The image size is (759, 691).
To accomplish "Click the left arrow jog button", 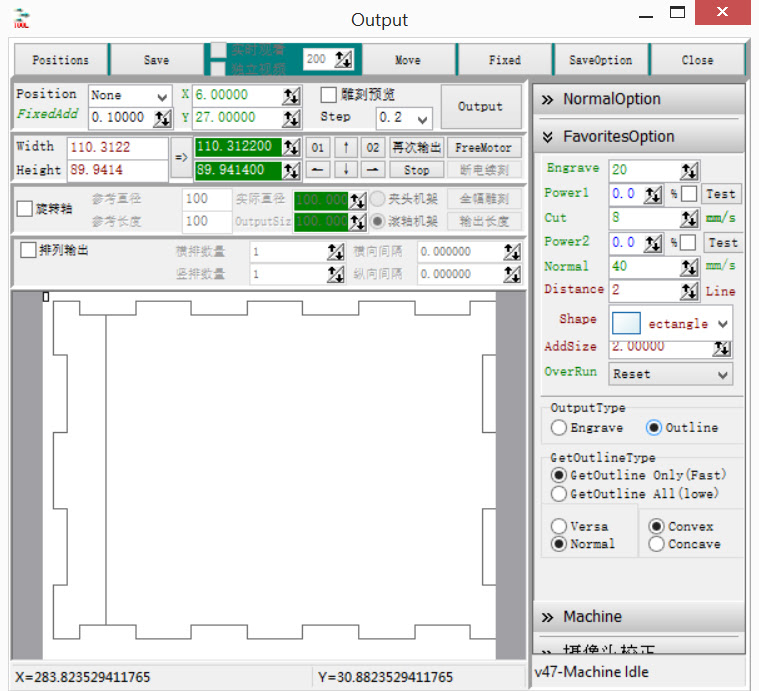I will tap(318, 170).
